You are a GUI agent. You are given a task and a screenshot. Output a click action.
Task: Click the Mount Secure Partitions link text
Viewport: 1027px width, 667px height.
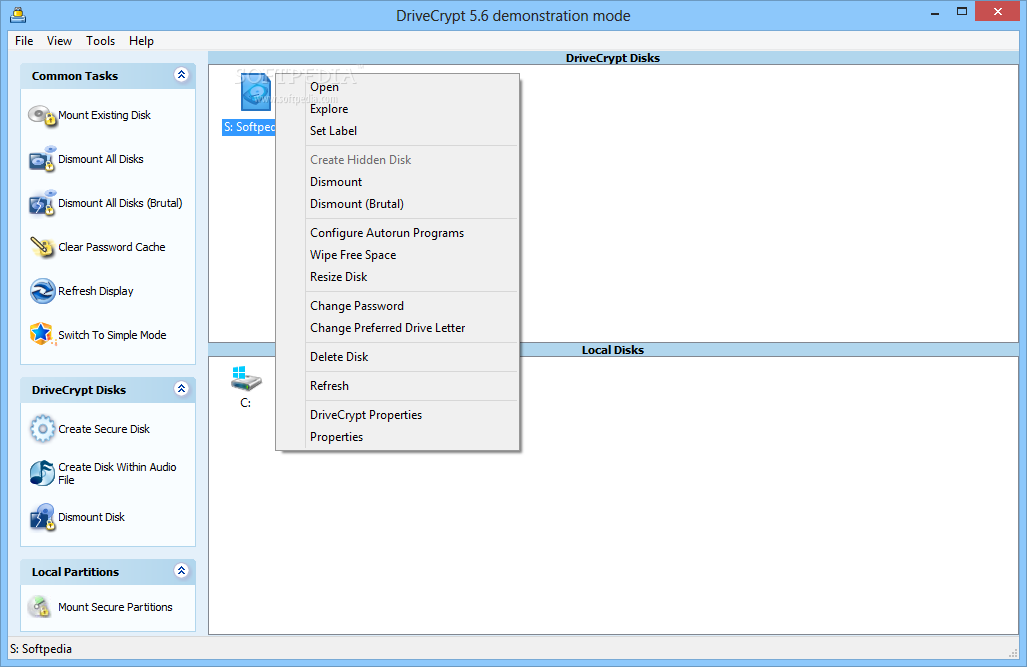[115, 607]
